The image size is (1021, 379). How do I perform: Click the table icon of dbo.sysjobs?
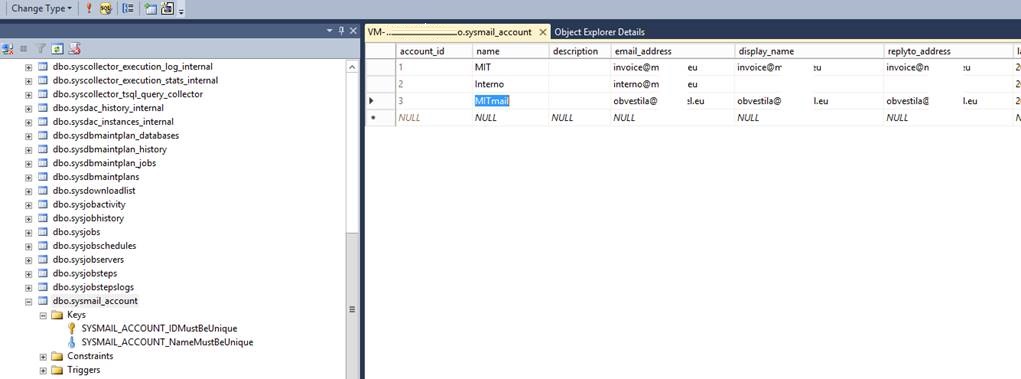(x=43, y=232)
